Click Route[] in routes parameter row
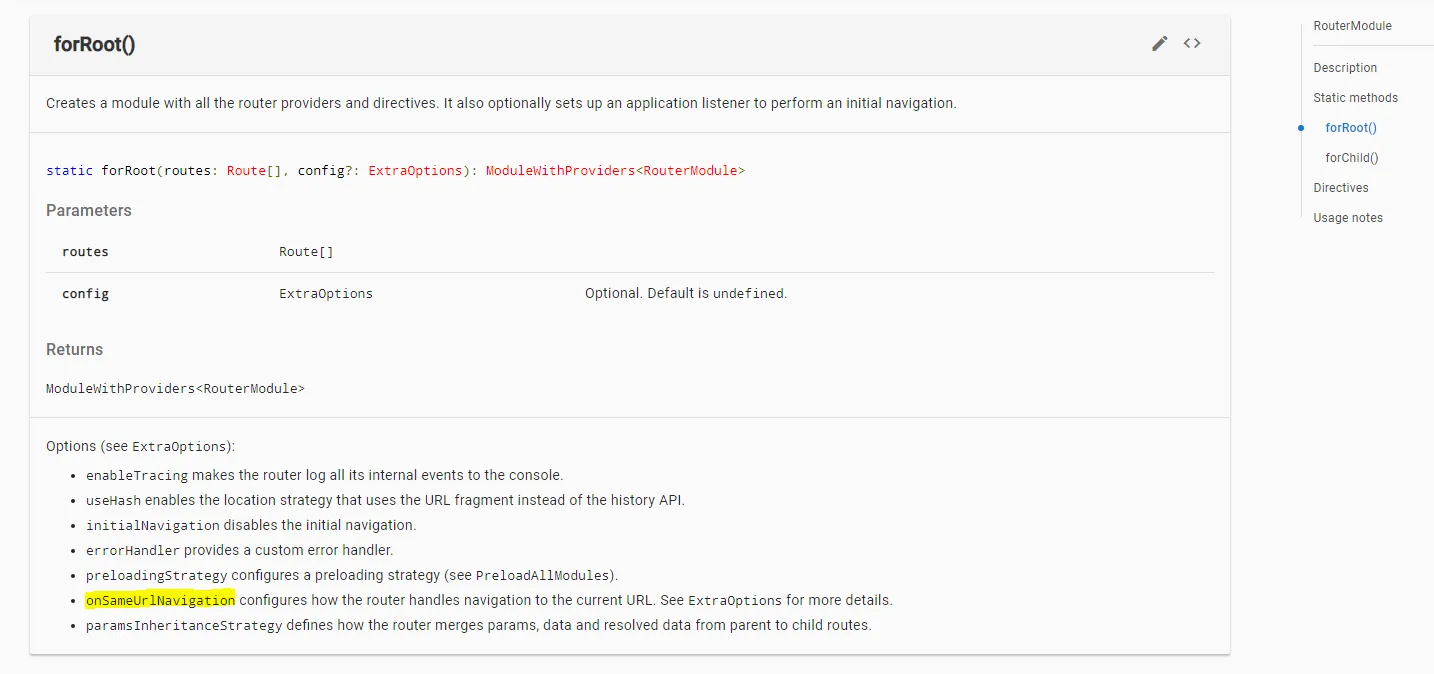 coord(306,252)
